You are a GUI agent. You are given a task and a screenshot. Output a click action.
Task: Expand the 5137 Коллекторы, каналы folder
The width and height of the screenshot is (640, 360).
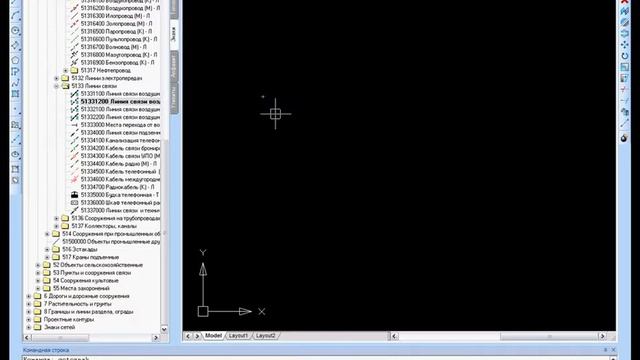56,226
